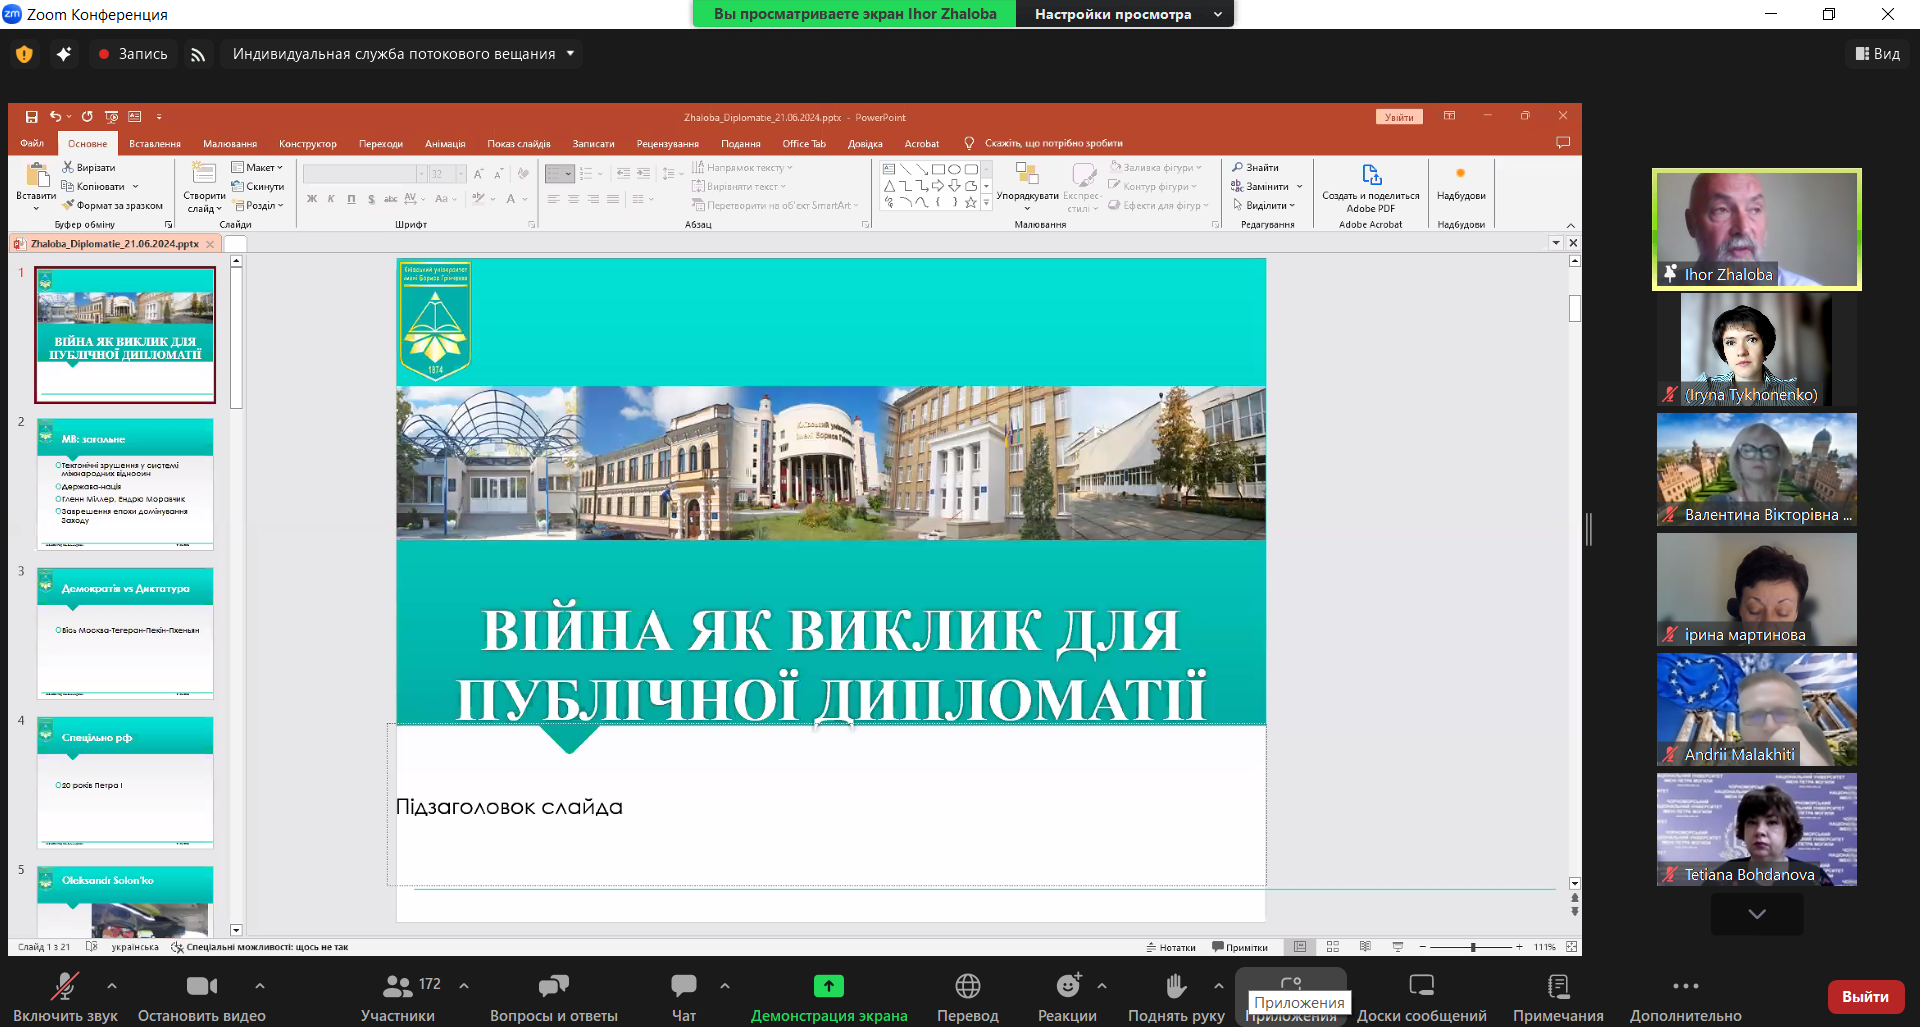Image resolution: width=1920 pixels, height=1027 pixels.
Task: Open the File (Файл) menu
Action: tap(32, 143)
